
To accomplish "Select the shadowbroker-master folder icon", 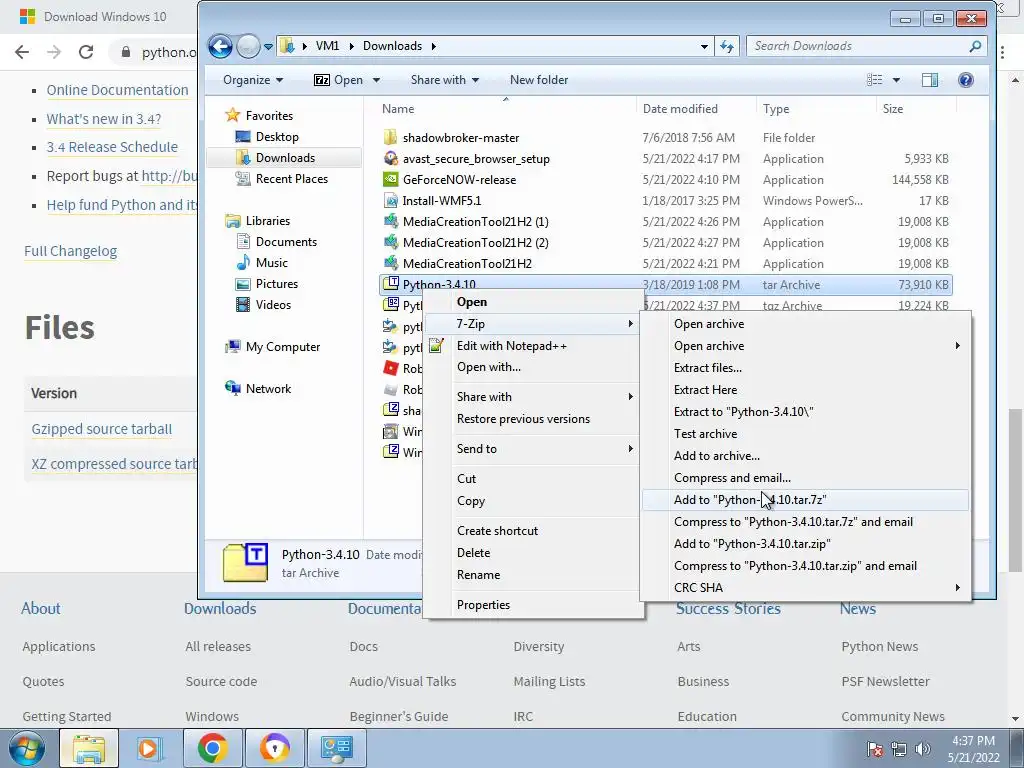I will (391, 138).
